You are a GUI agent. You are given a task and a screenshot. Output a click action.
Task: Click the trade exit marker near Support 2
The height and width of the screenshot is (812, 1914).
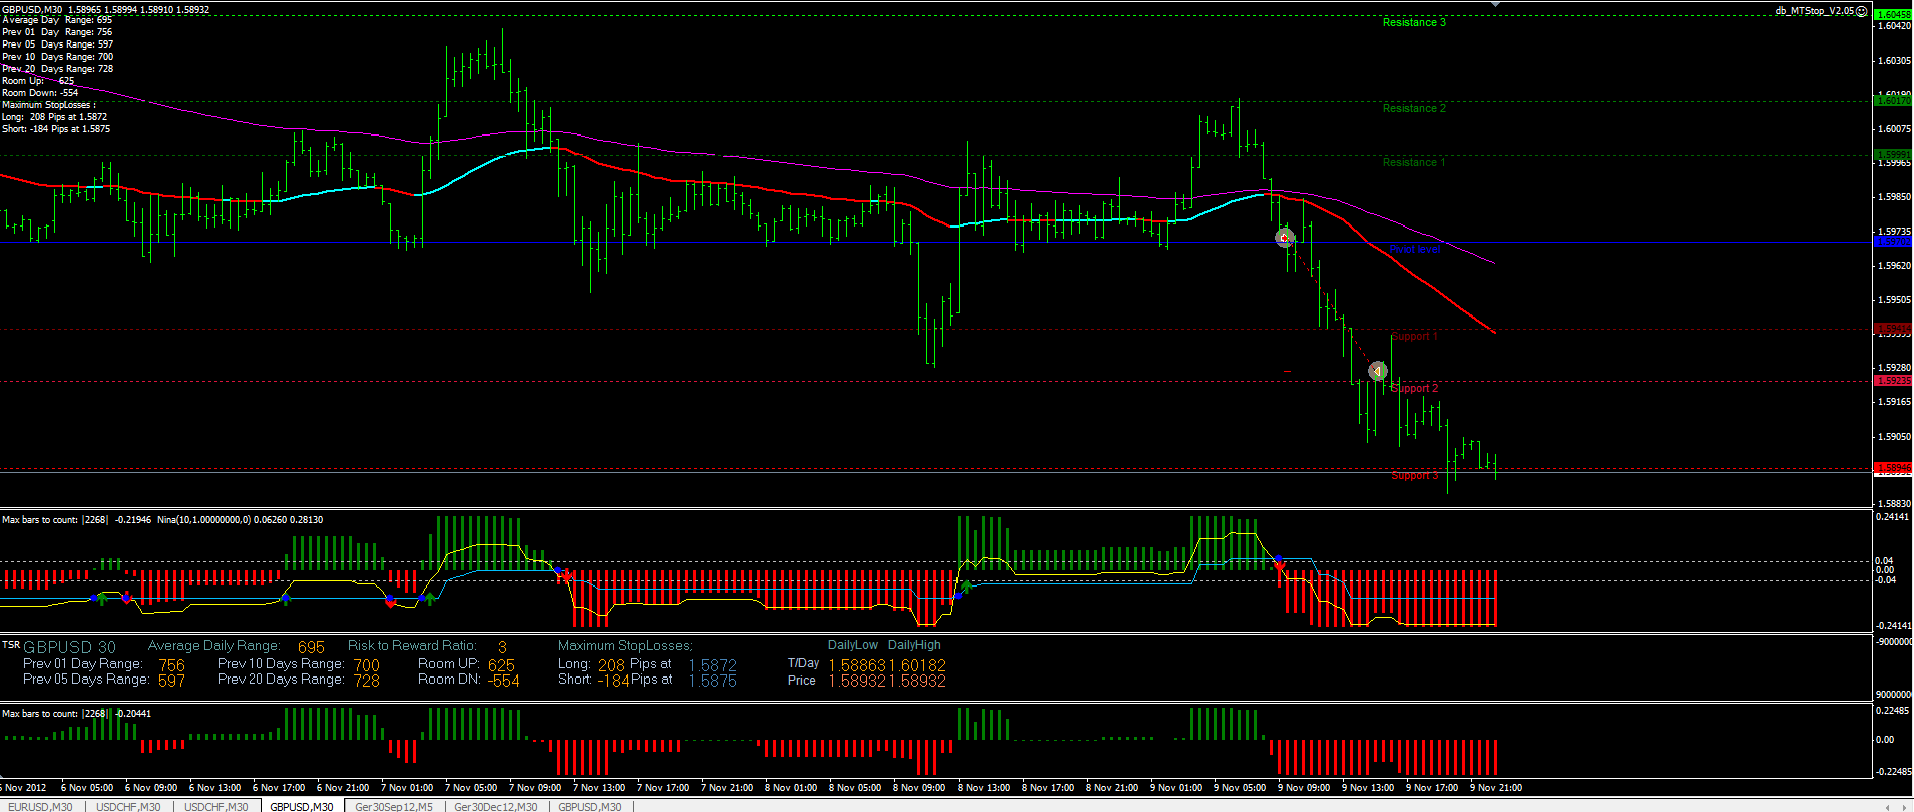coord(1377,371)
